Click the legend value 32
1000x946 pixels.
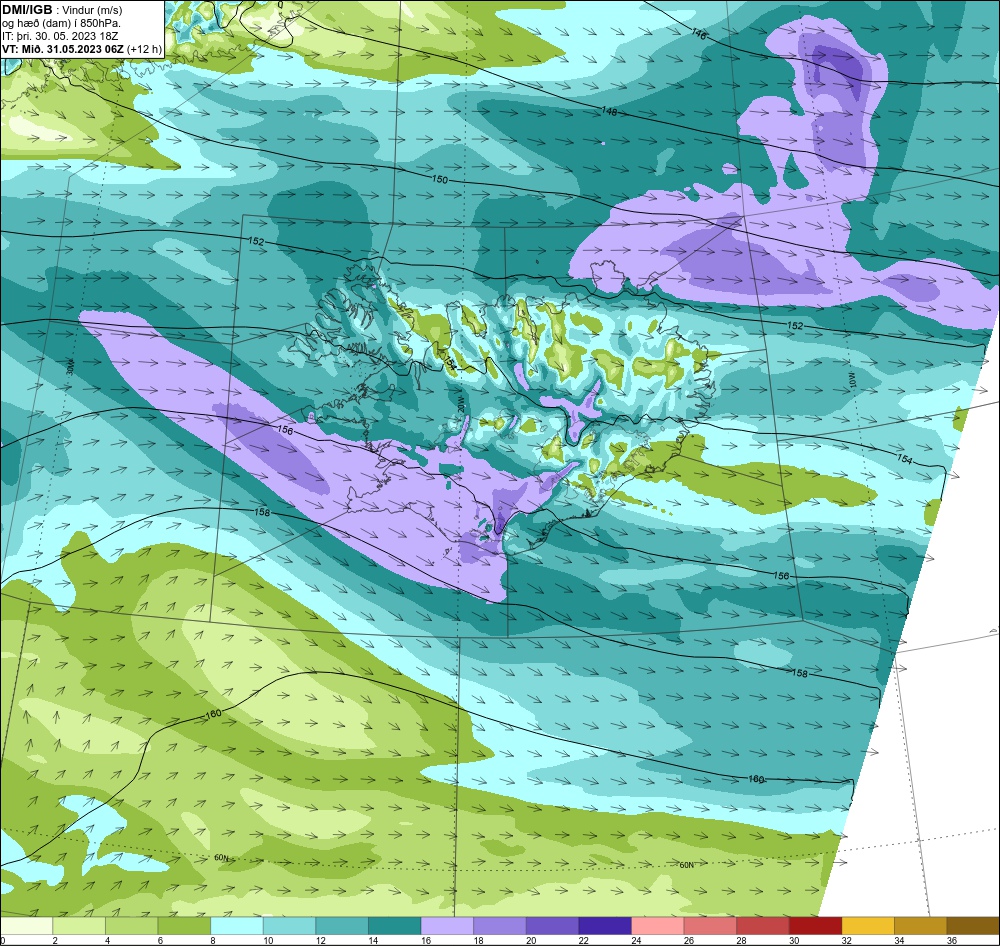(x=846, y=940)
